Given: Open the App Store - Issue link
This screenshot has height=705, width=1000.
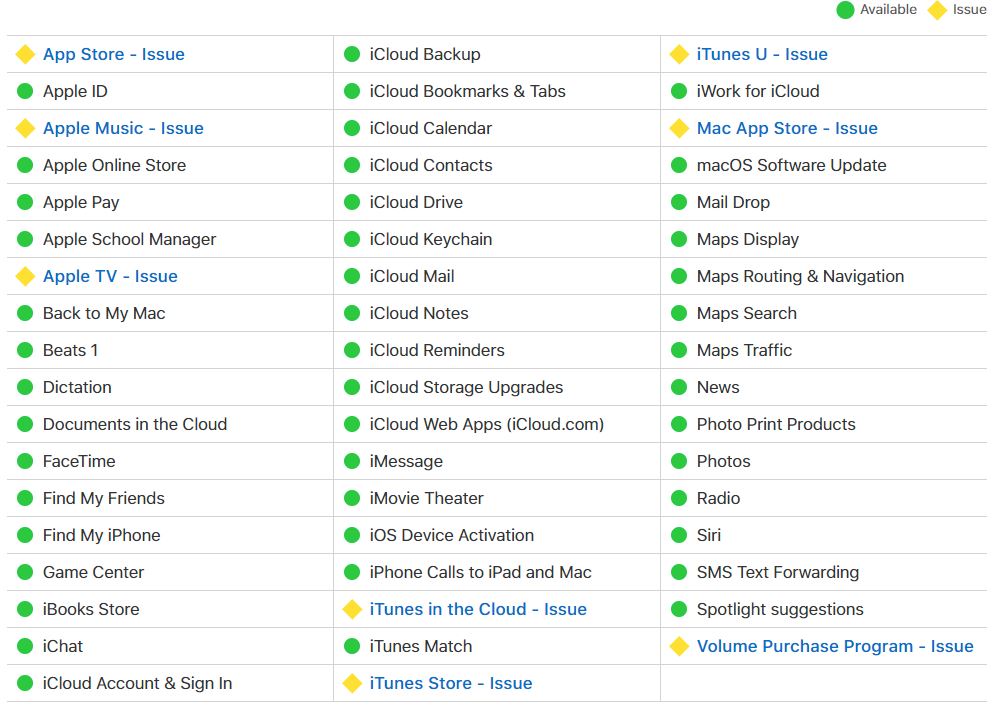Looking at the screenshot, I should 114,54.
